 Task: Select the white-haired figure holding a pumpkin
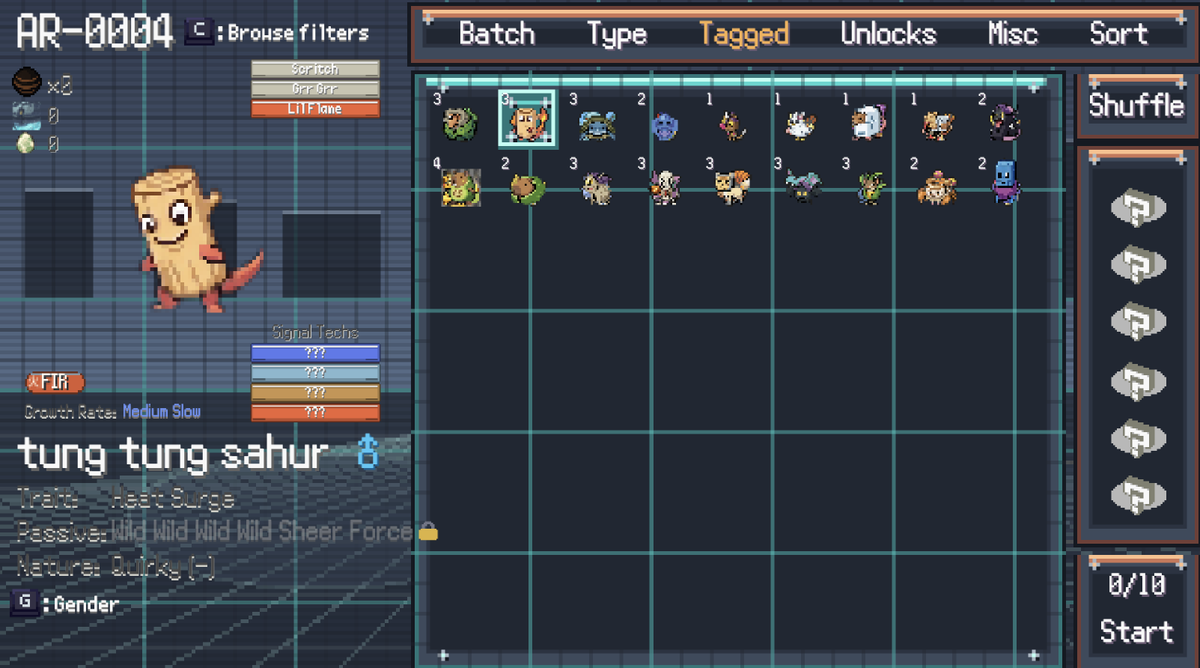click(x=664, y=187)
